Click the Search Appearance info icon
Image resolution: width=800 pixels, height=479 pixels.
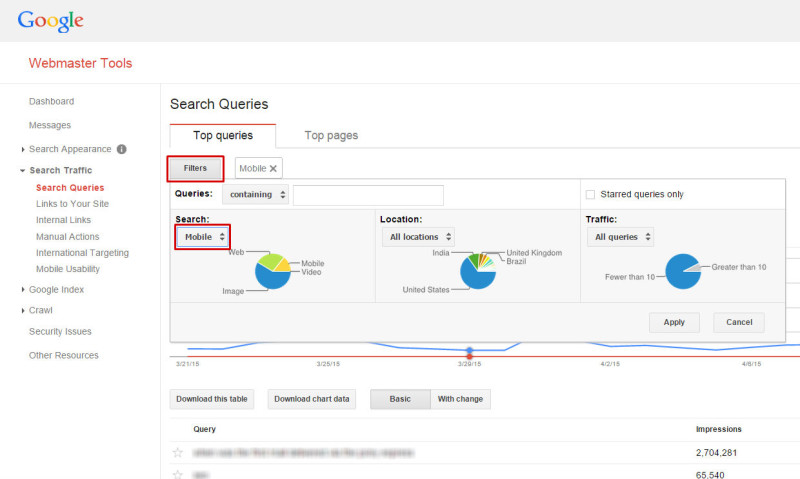(121, 149)
